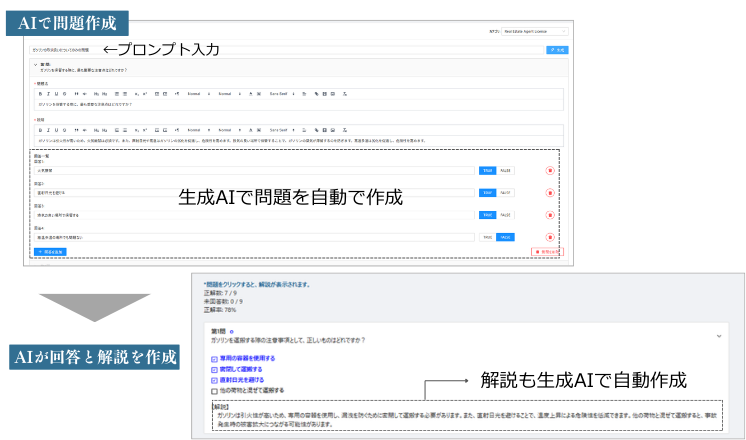Set first answer choice to TRUE
The width and height of the screenshot is (746, 440).
pyautogui.click(x=487, y=171)
